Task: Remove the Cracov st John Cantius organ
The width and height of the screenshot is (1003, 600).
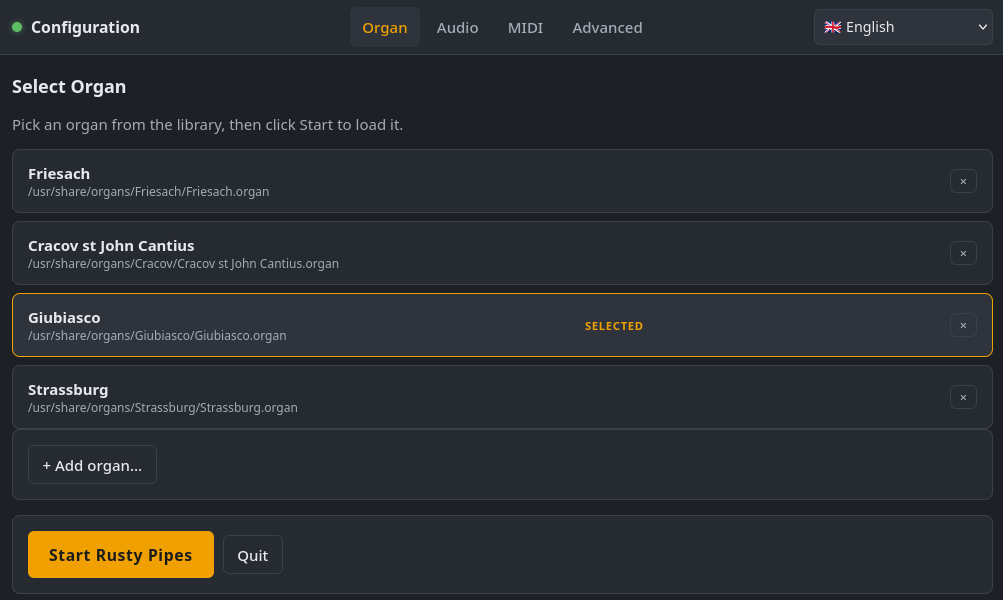Action: coord(963,253)
